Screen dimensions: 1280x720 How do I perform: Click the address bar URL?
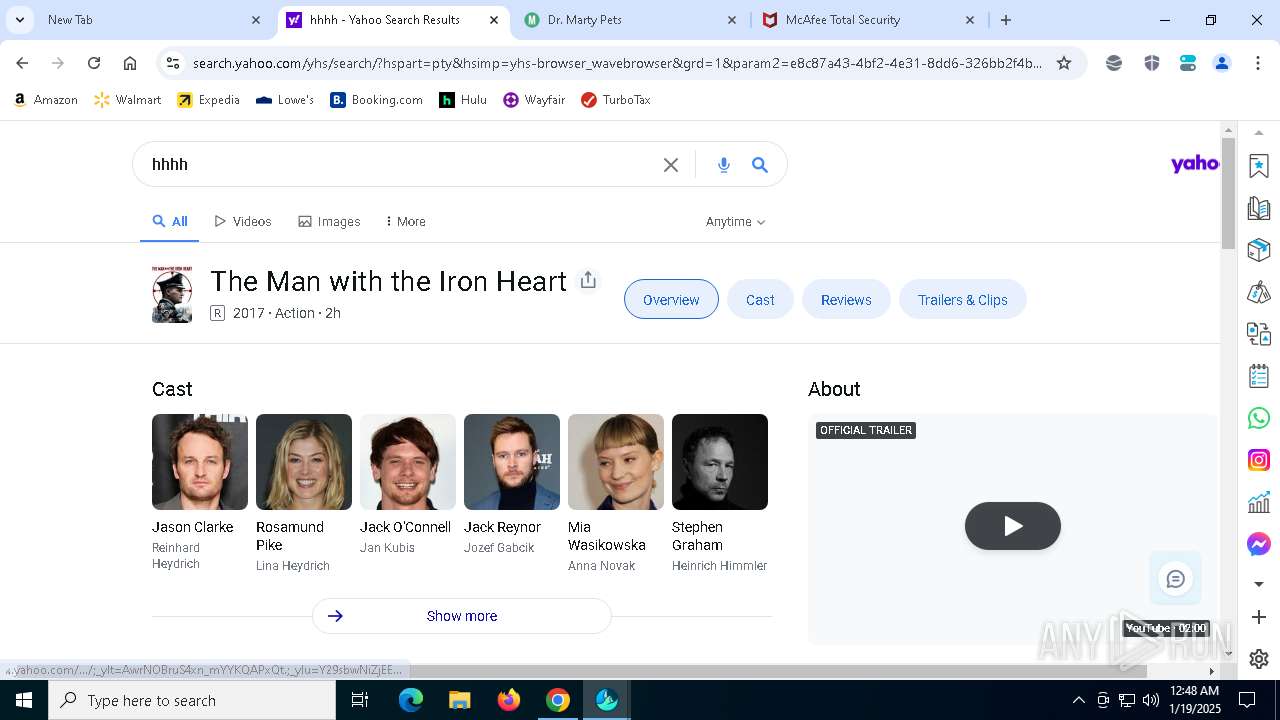point(616,63)
